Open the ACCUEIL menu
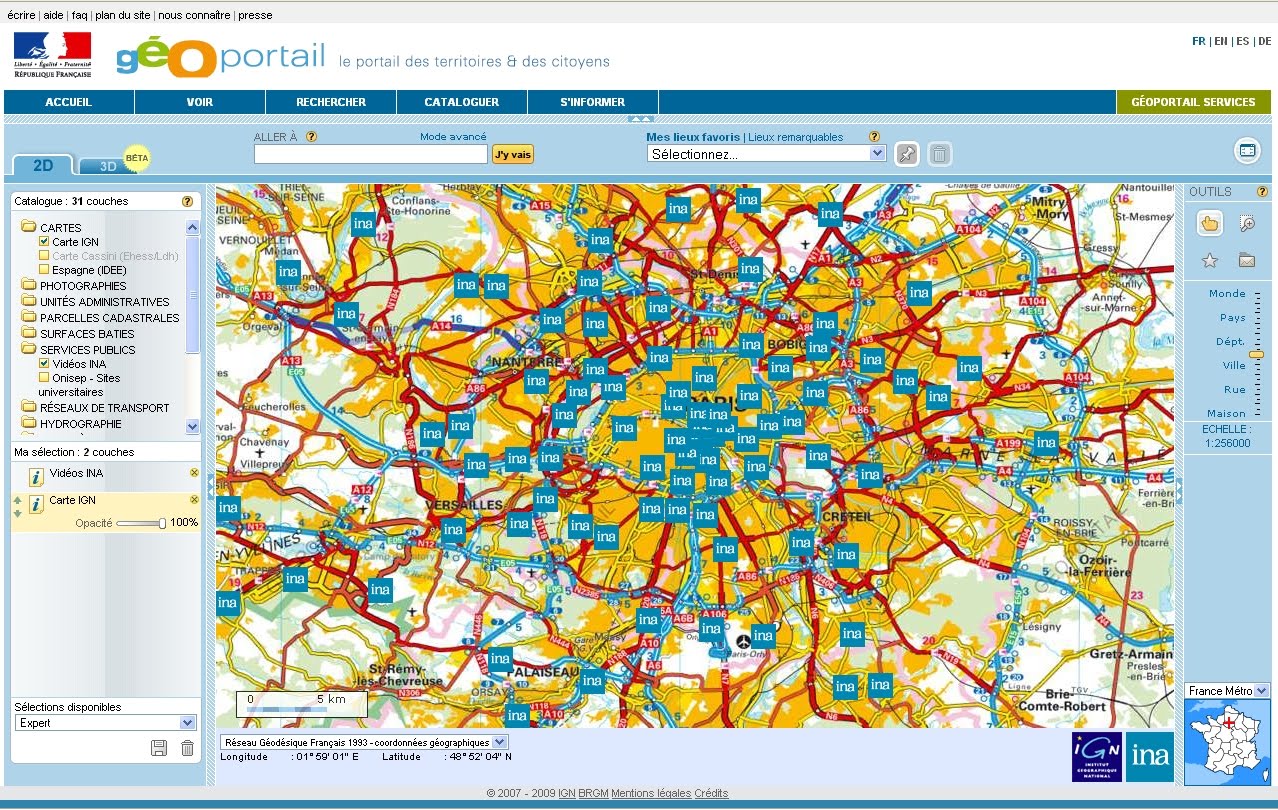Viewport: 1278px width, 810px height. tap(69, 102)
